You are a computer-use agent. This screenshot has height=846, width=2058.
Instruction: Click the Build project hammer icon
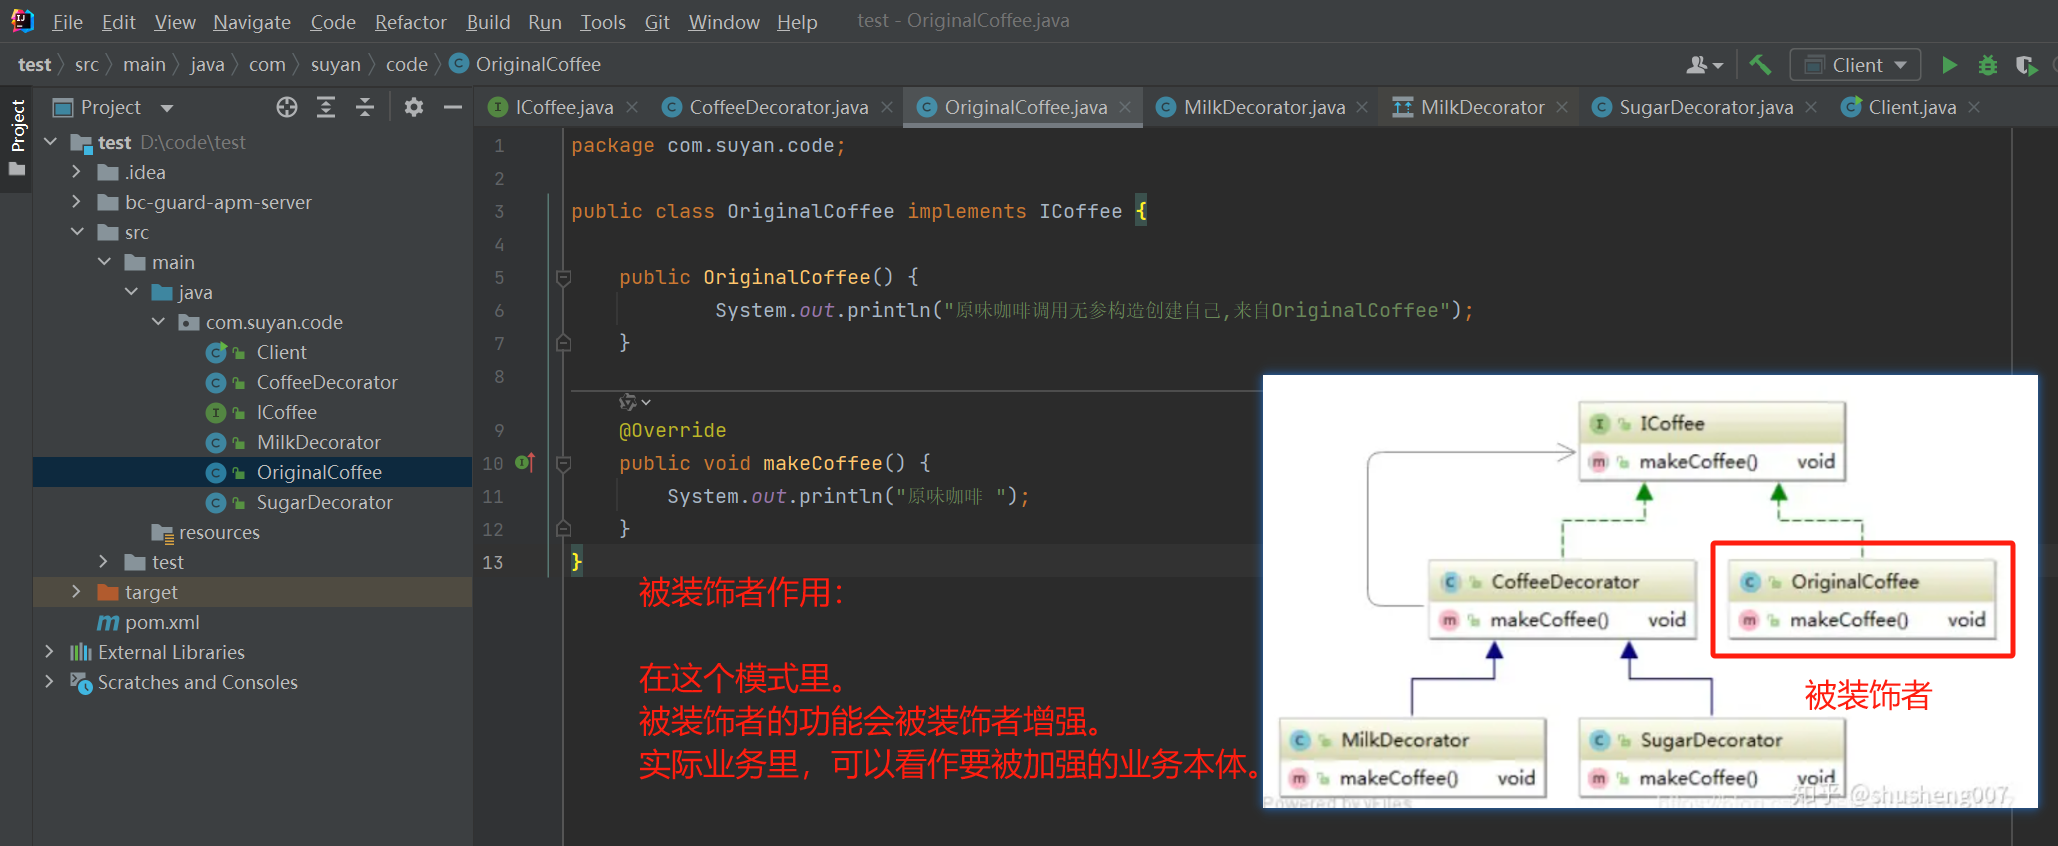pos(1760,65)
